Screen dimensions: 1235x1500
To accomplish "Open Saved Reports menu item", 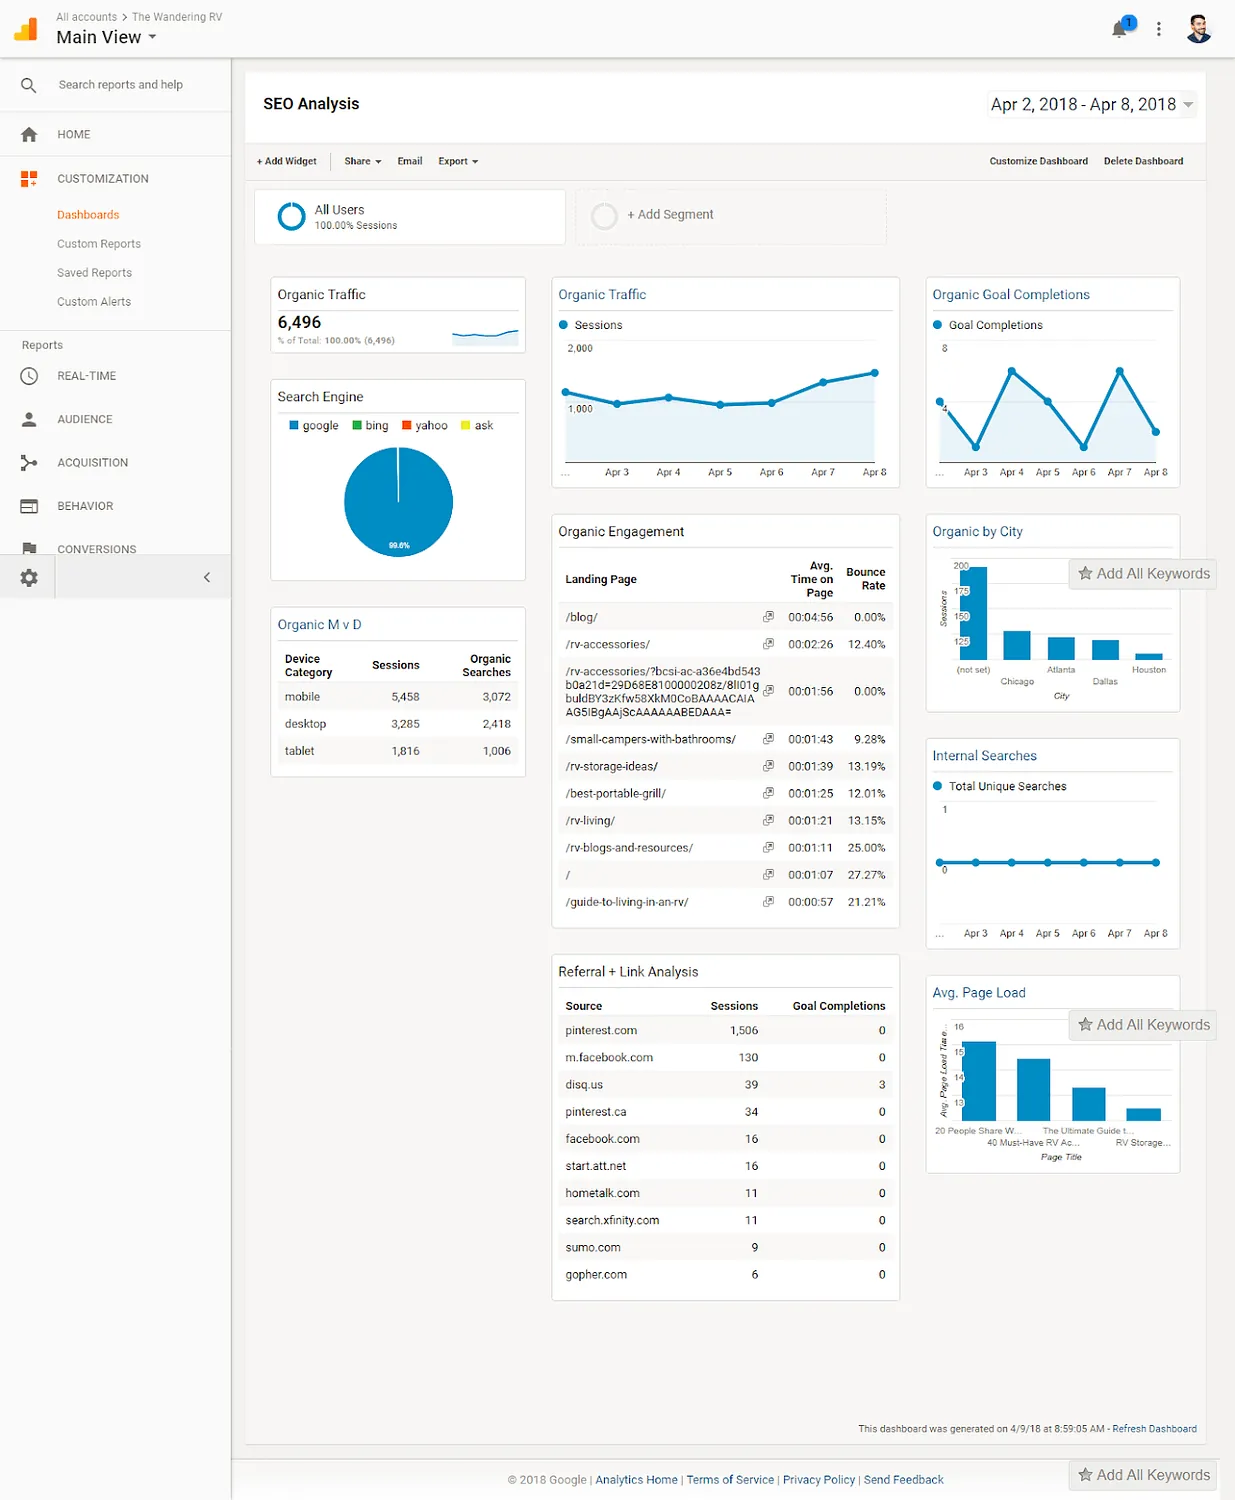I will click(94, 273).
